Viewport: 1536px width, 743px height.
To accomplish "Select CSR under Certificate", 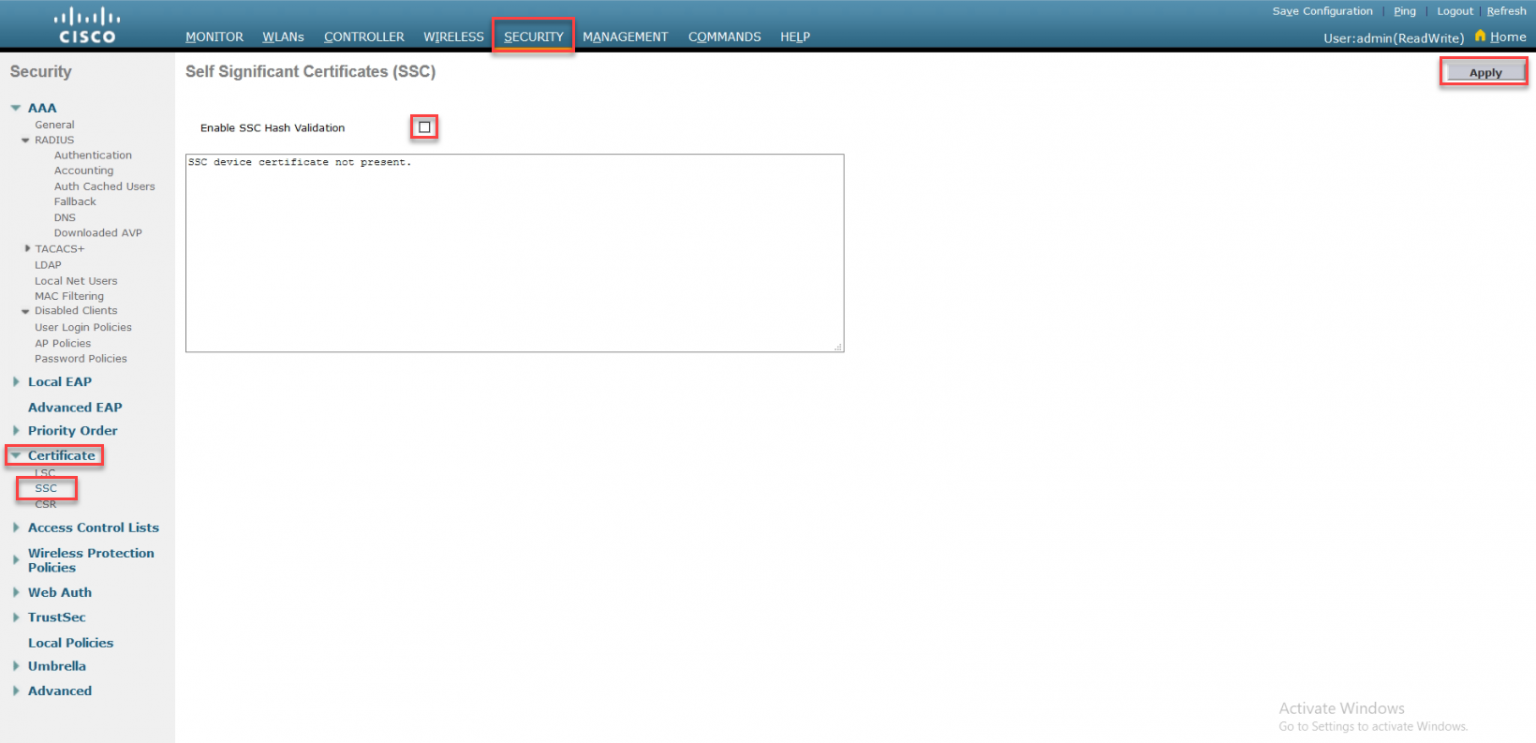I will [46, 504].
